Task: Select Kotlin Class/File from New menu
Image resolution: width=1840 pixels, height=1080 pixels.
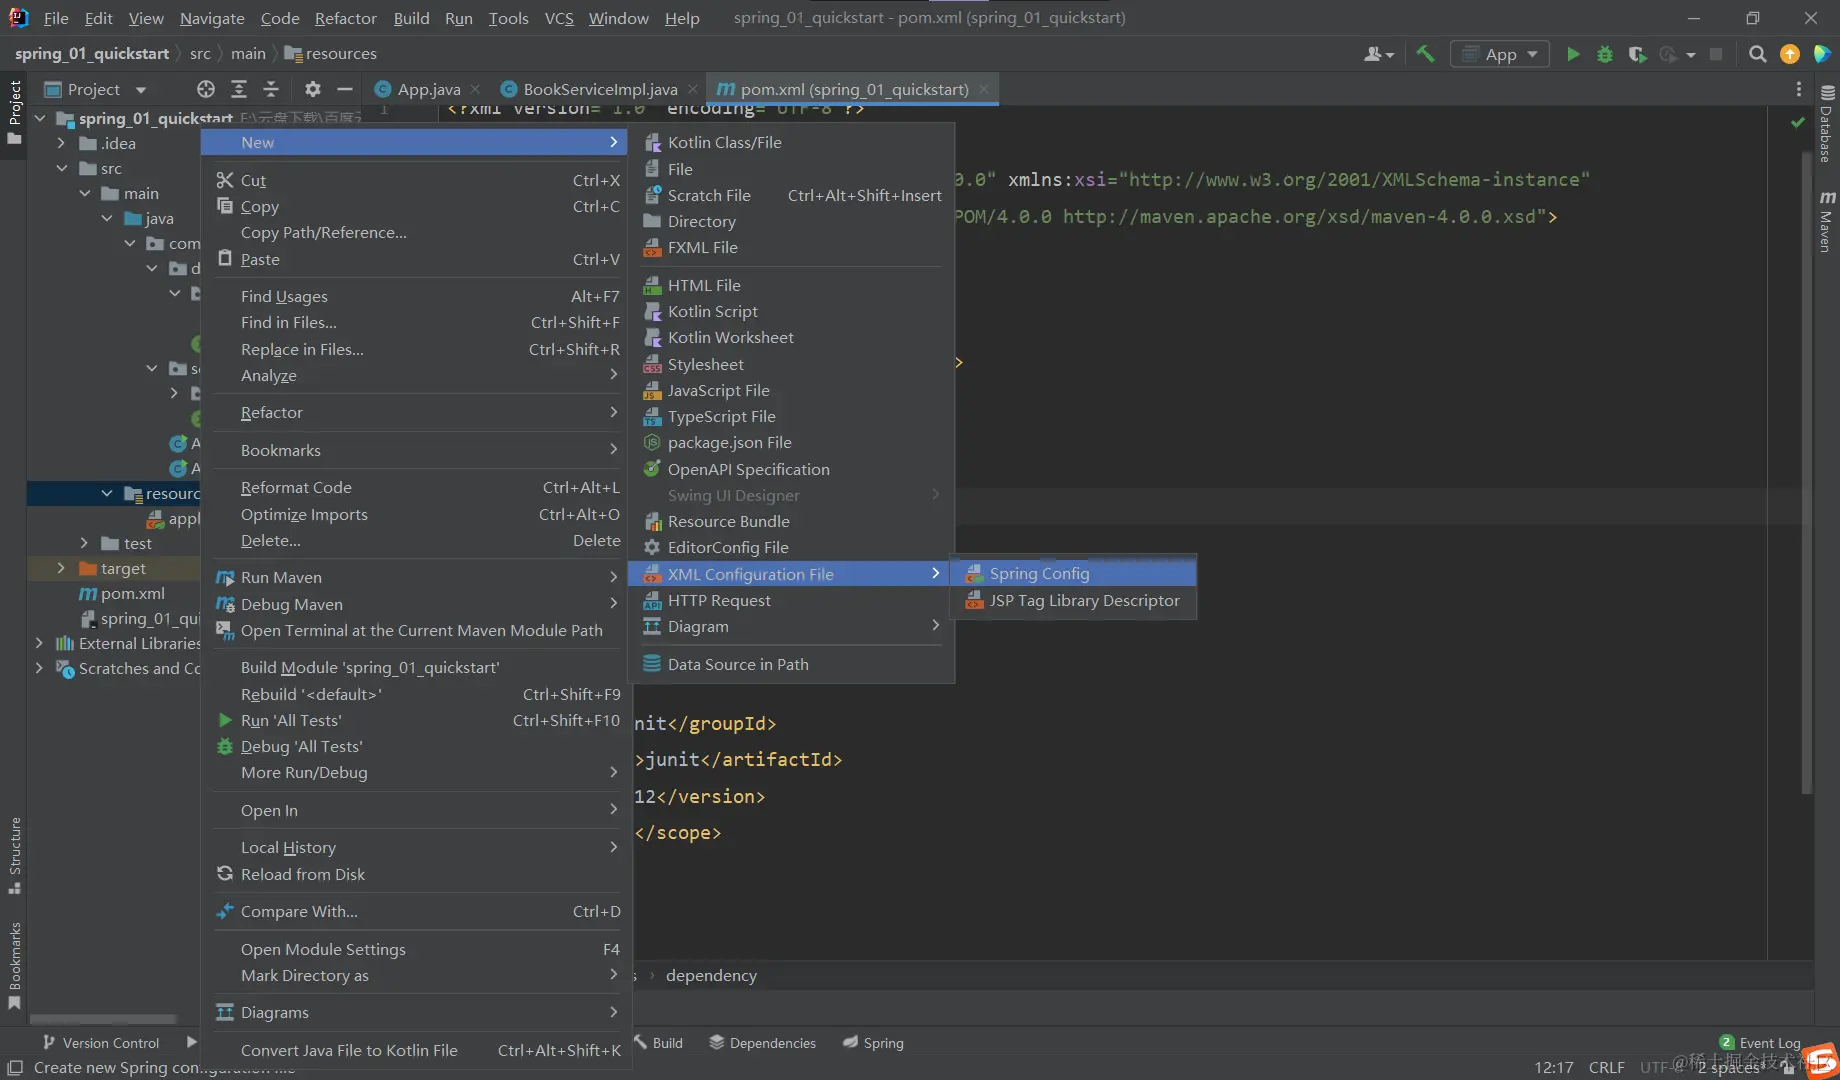Action: 791,142
